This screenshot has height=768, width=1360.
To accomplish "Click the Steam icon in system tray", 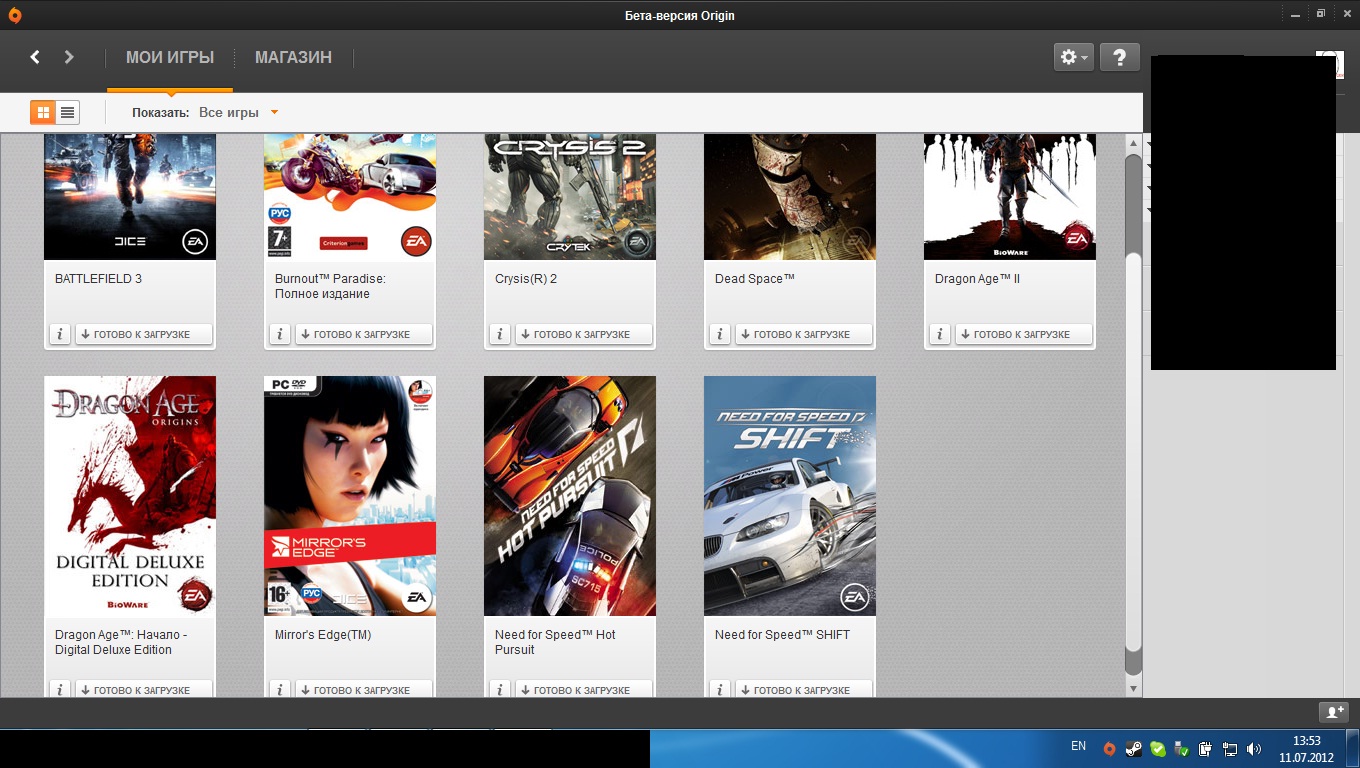I will pyautogui.click(x=1133, y=748).
